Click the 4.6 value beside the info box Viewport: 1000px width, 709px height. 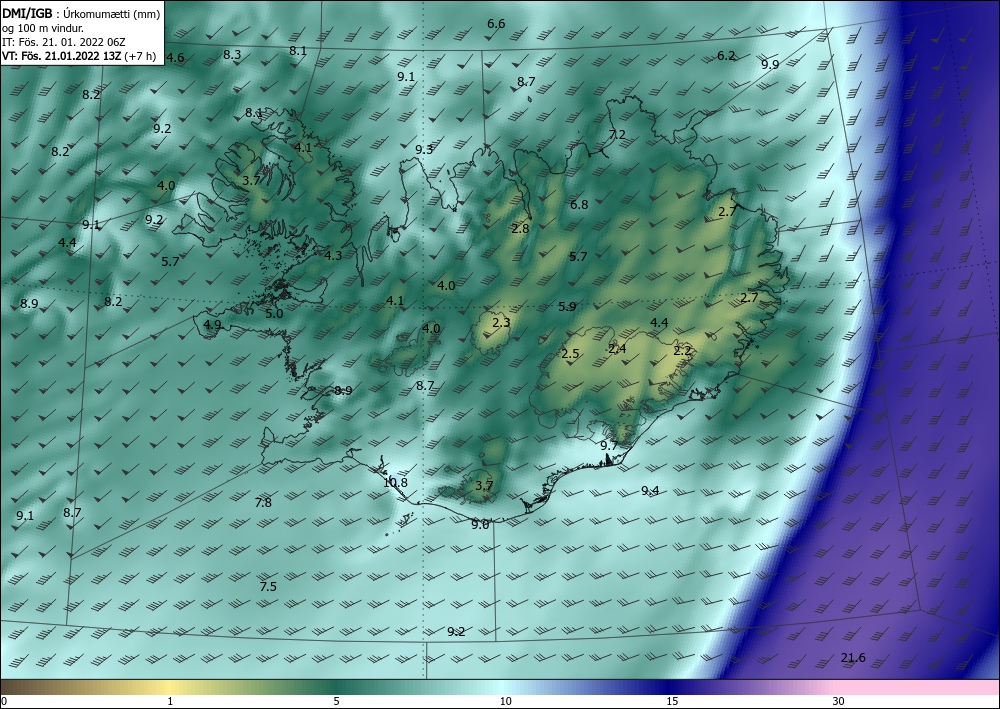[x=175, y=57]
